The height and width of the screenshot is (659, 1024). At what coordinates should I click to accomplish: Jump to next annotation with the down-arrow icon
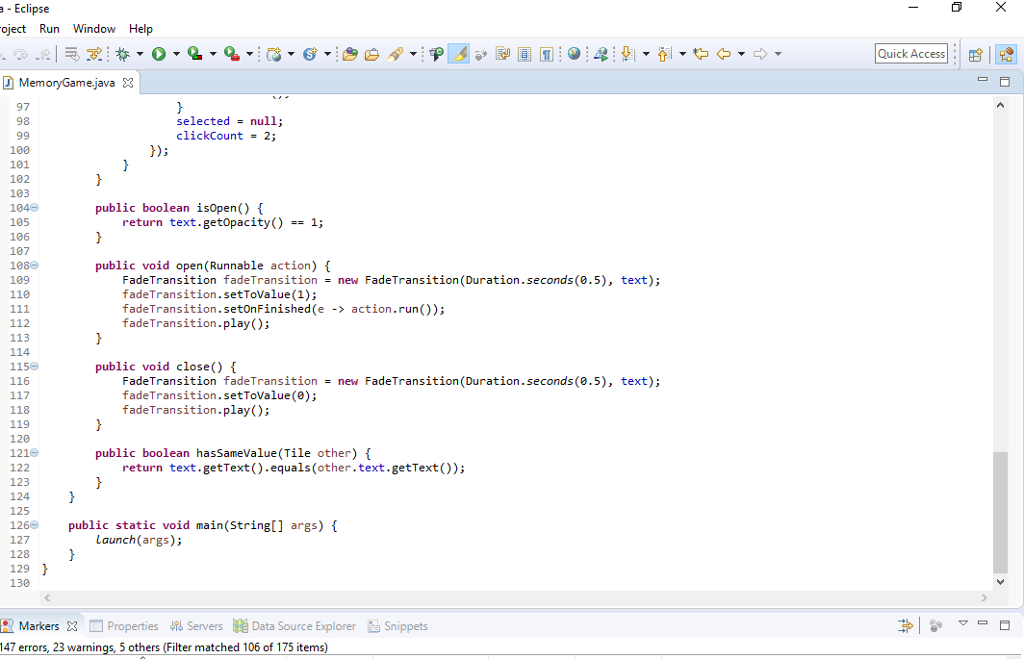pyautogui.click(x=625, y=54)
